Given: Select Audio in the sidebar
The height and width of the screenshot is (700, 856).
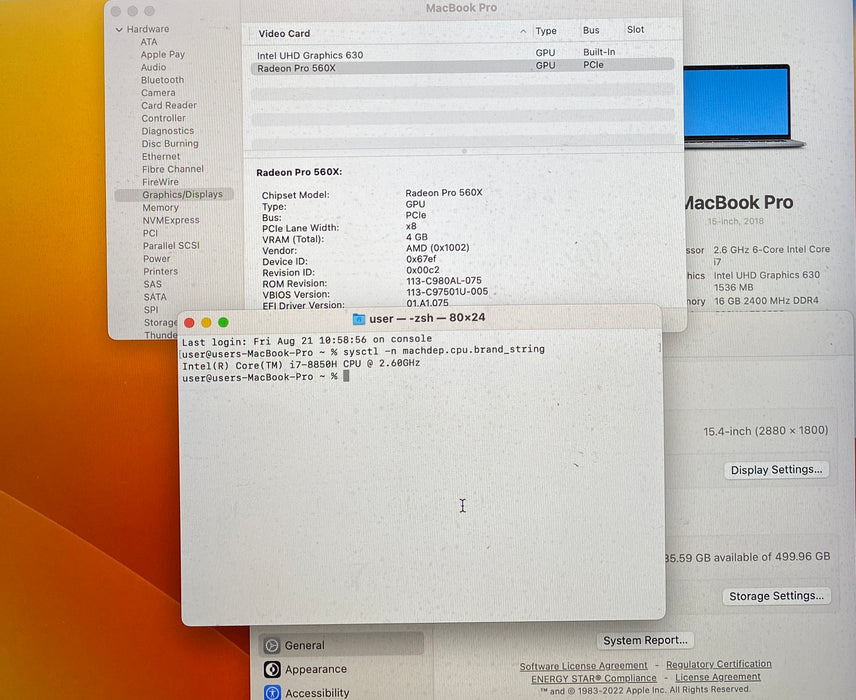Looking at the screenshot, I should [x=153, y=67].
